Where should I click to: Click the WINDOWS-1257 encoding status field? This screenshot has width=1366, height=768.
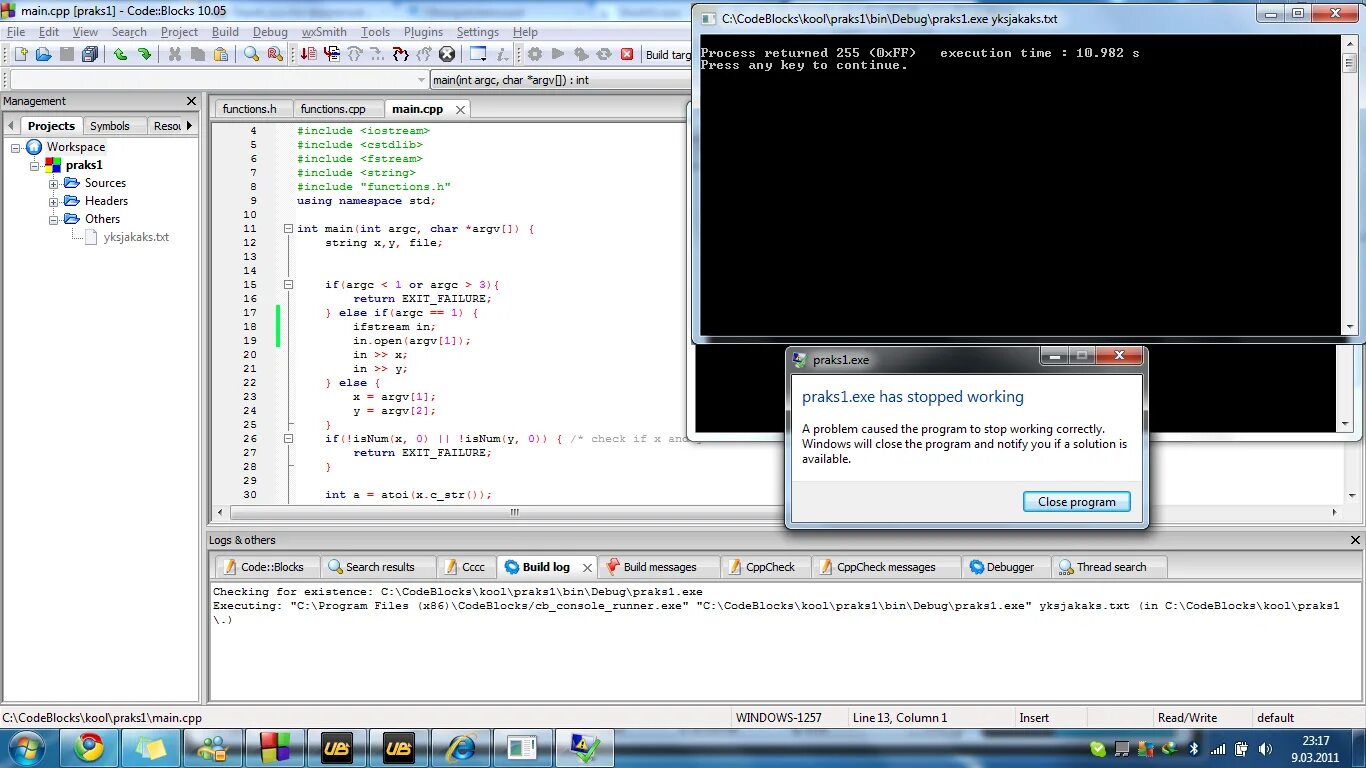[x=779, y=718]
